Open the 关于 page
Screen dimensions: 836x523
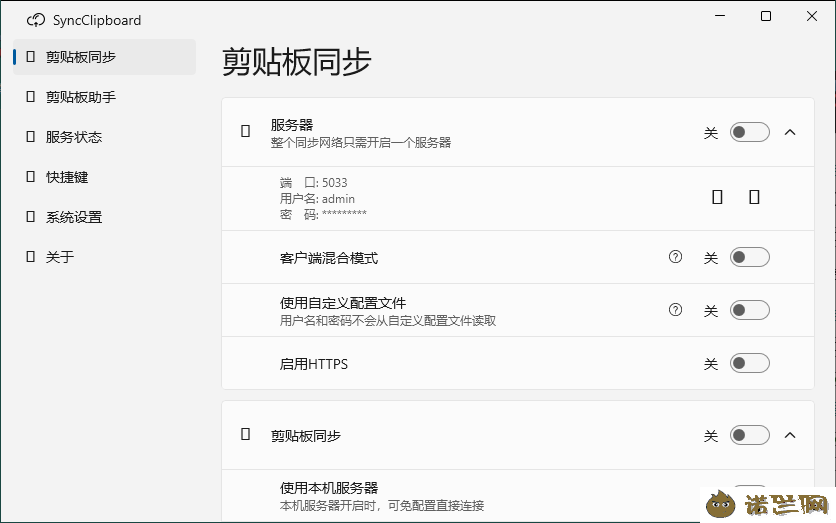point(104,257)
